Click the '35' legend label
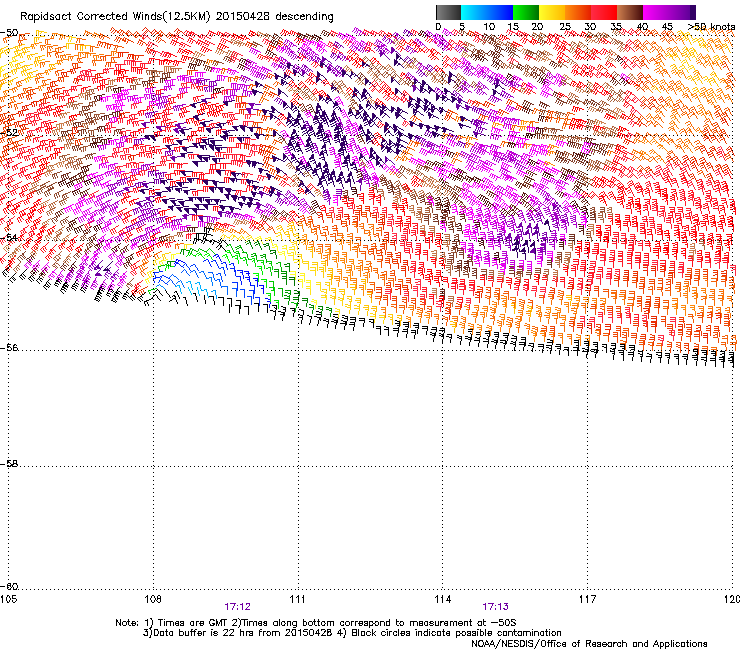 616,27
